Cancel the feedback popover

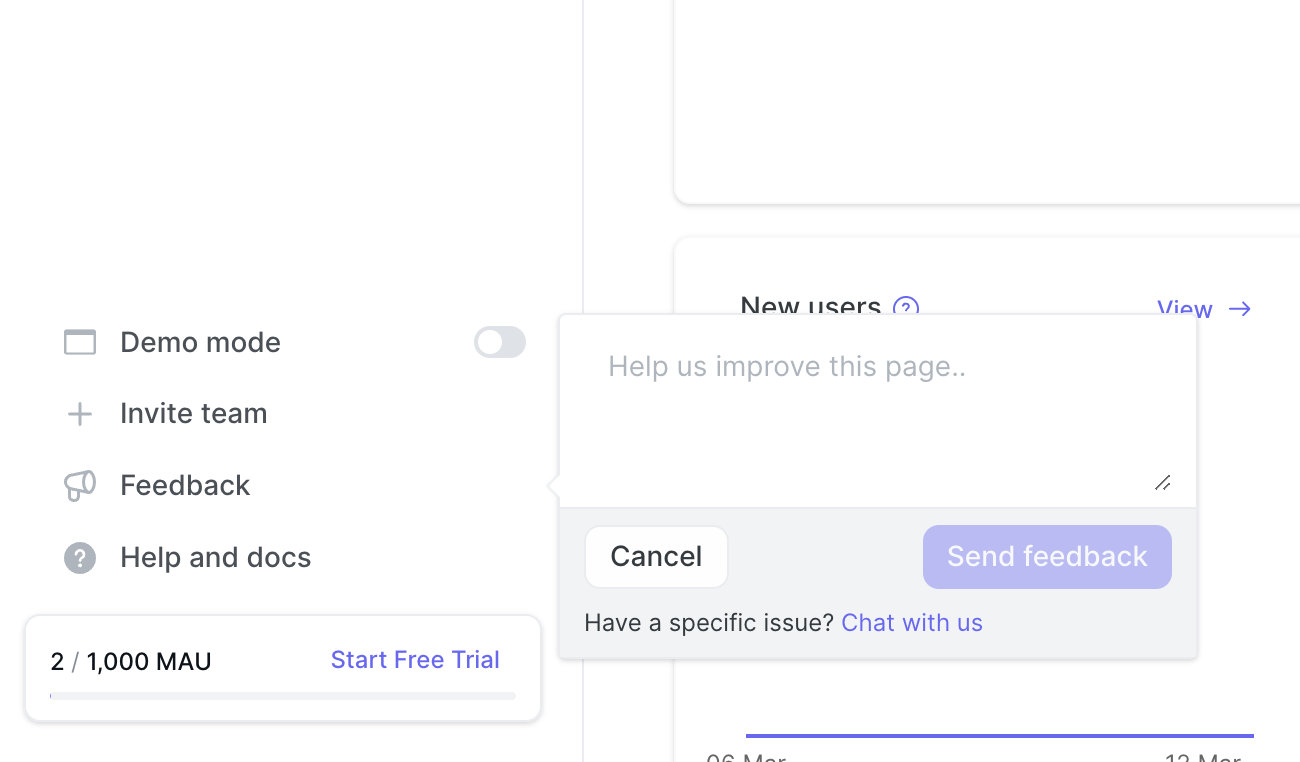656,557
